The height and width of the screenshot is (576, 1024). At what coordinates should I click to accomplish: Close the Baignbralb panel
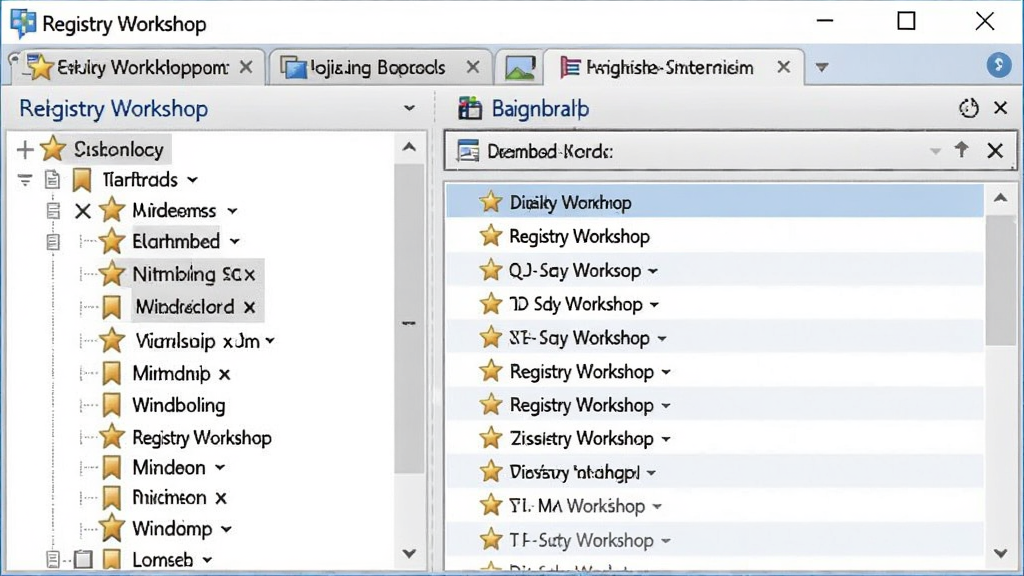click(1000, 108)
